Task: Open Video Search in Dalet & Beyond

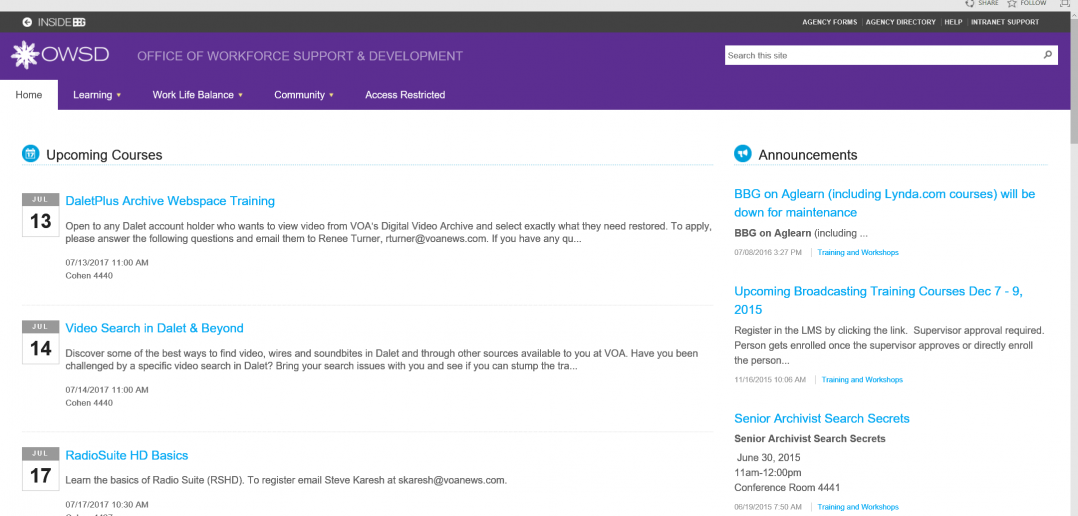Action: point(154,328)
